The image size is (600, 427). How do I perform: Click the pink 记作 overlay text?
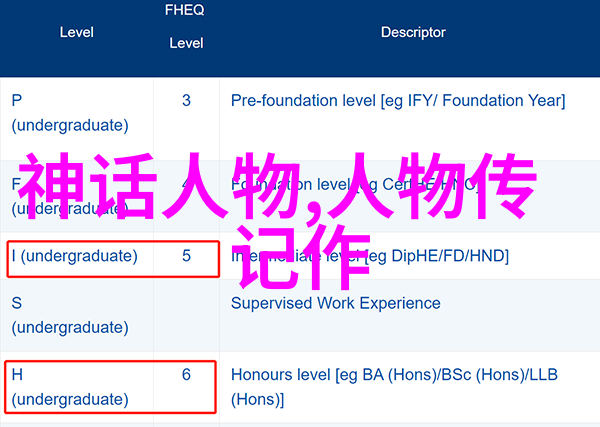[x=303, y=257]
